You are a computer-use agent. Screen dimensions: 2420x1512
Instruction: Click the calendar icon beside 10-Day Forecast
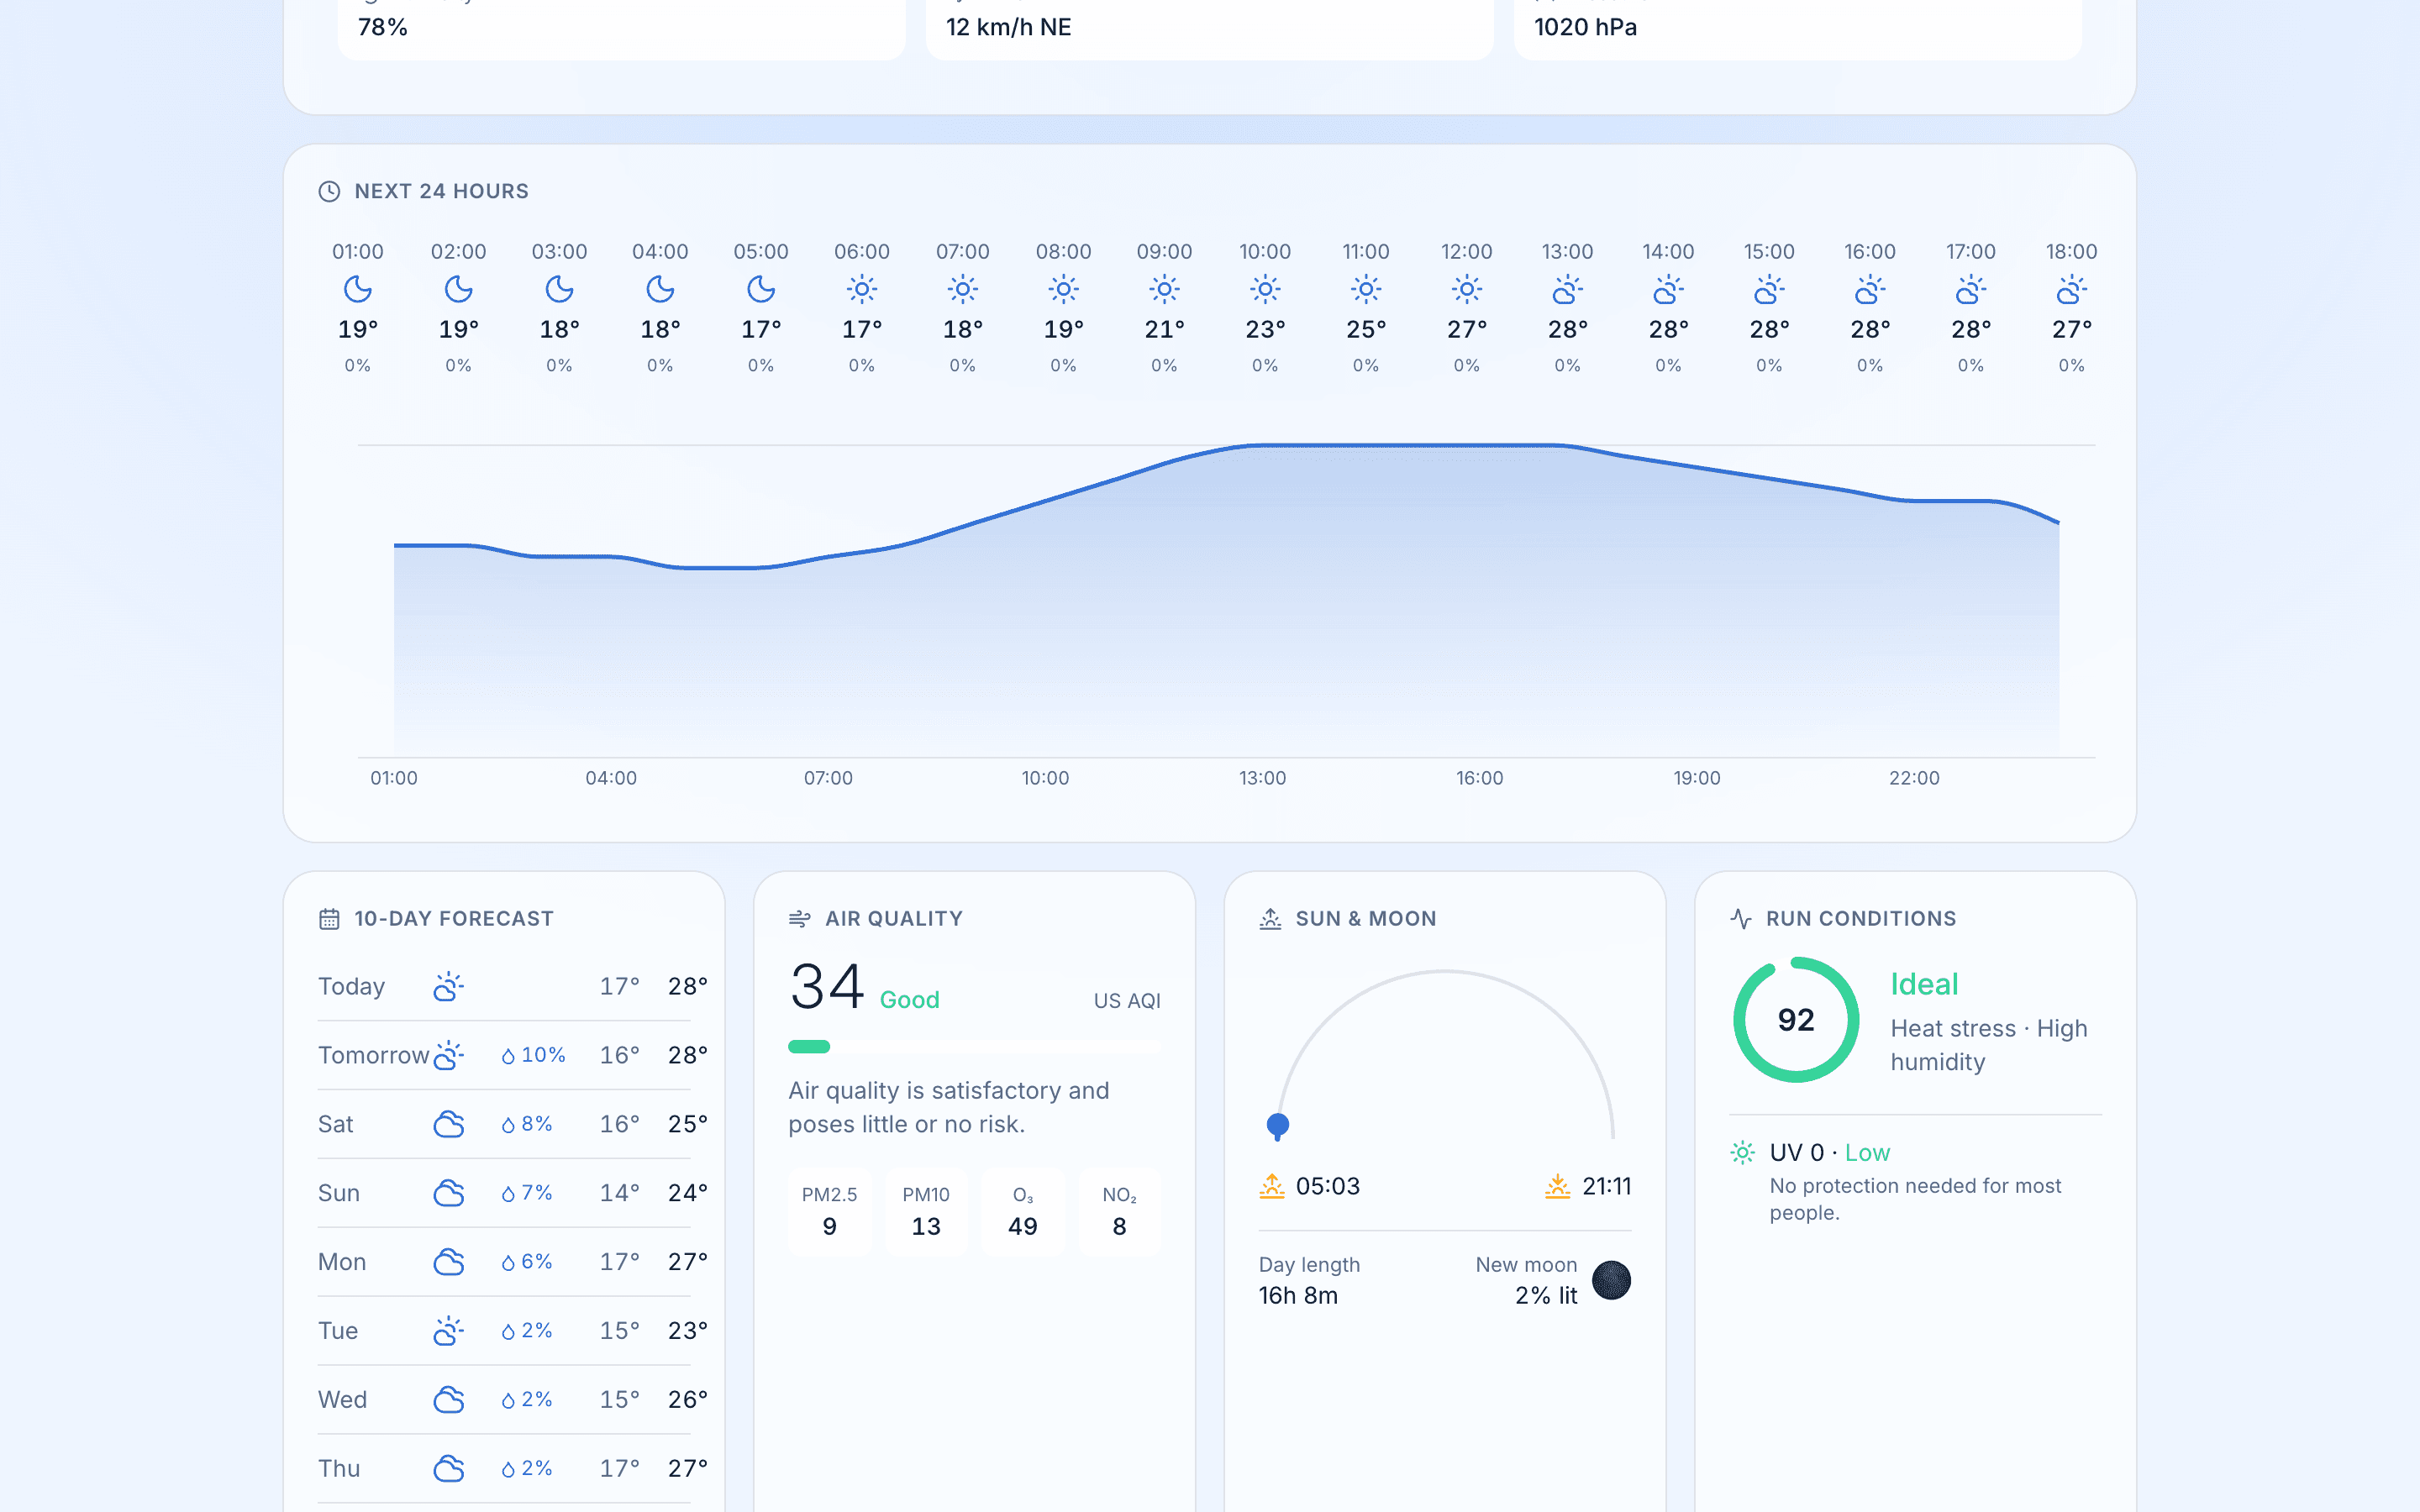pos(329,918)
